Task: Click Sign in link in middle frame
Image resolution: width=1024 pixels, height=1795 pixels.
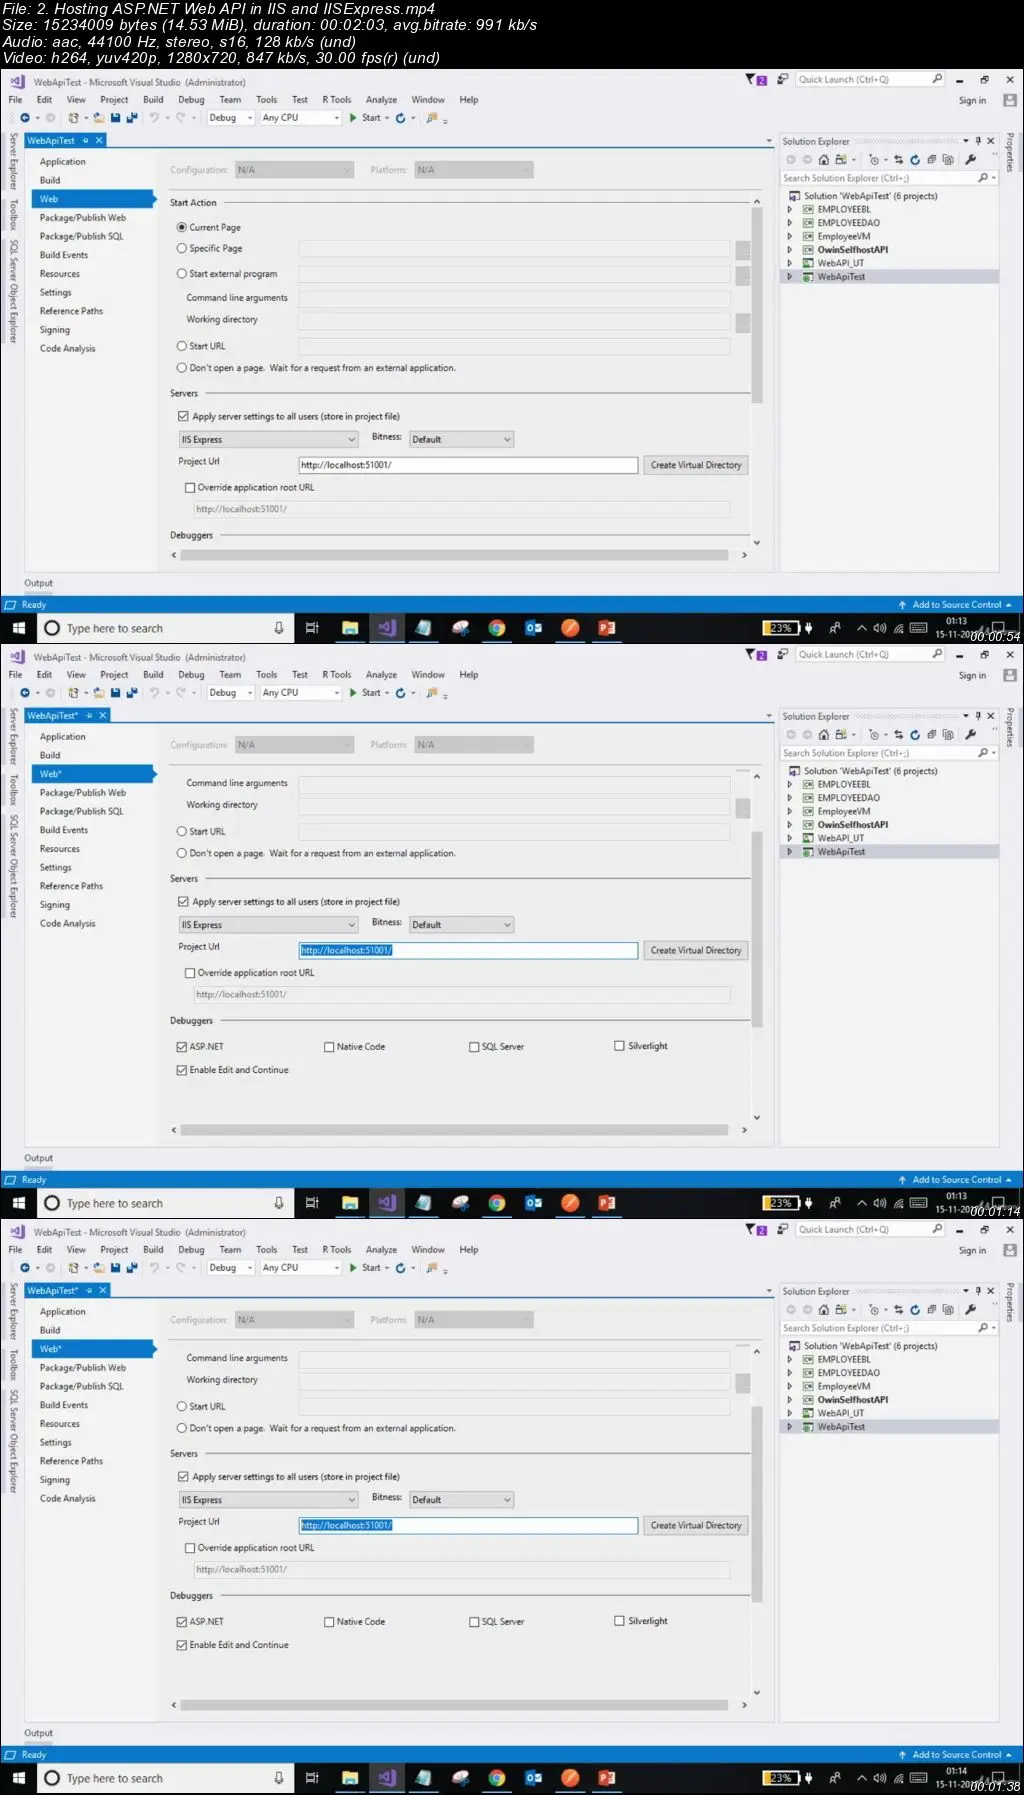Action: point(972,676)
